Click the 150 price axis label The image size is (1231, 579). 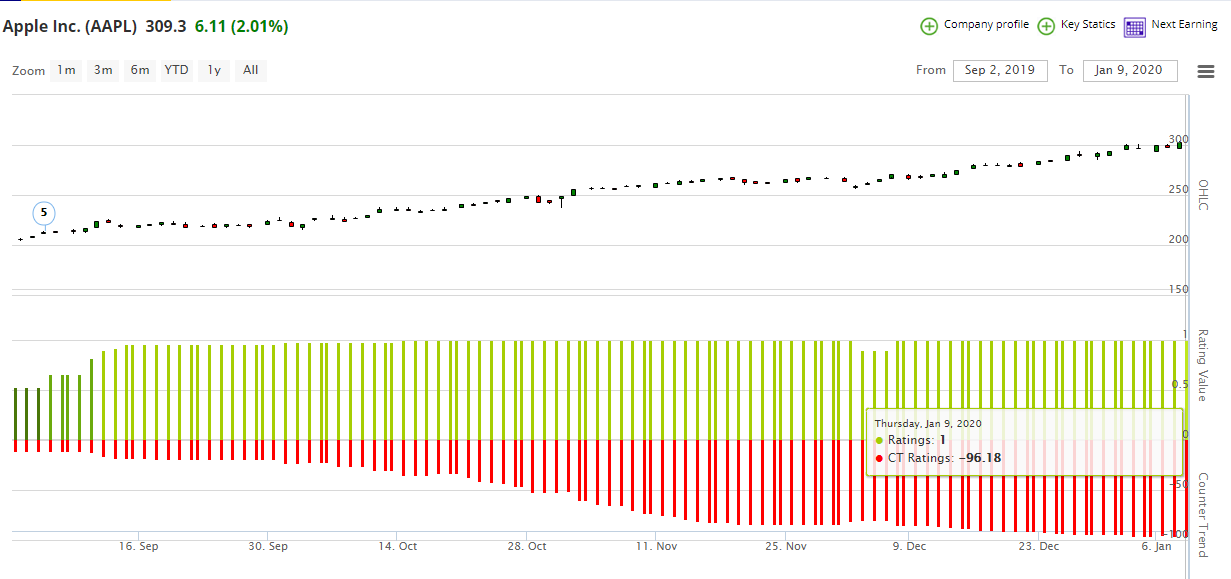pos(1178,289)
